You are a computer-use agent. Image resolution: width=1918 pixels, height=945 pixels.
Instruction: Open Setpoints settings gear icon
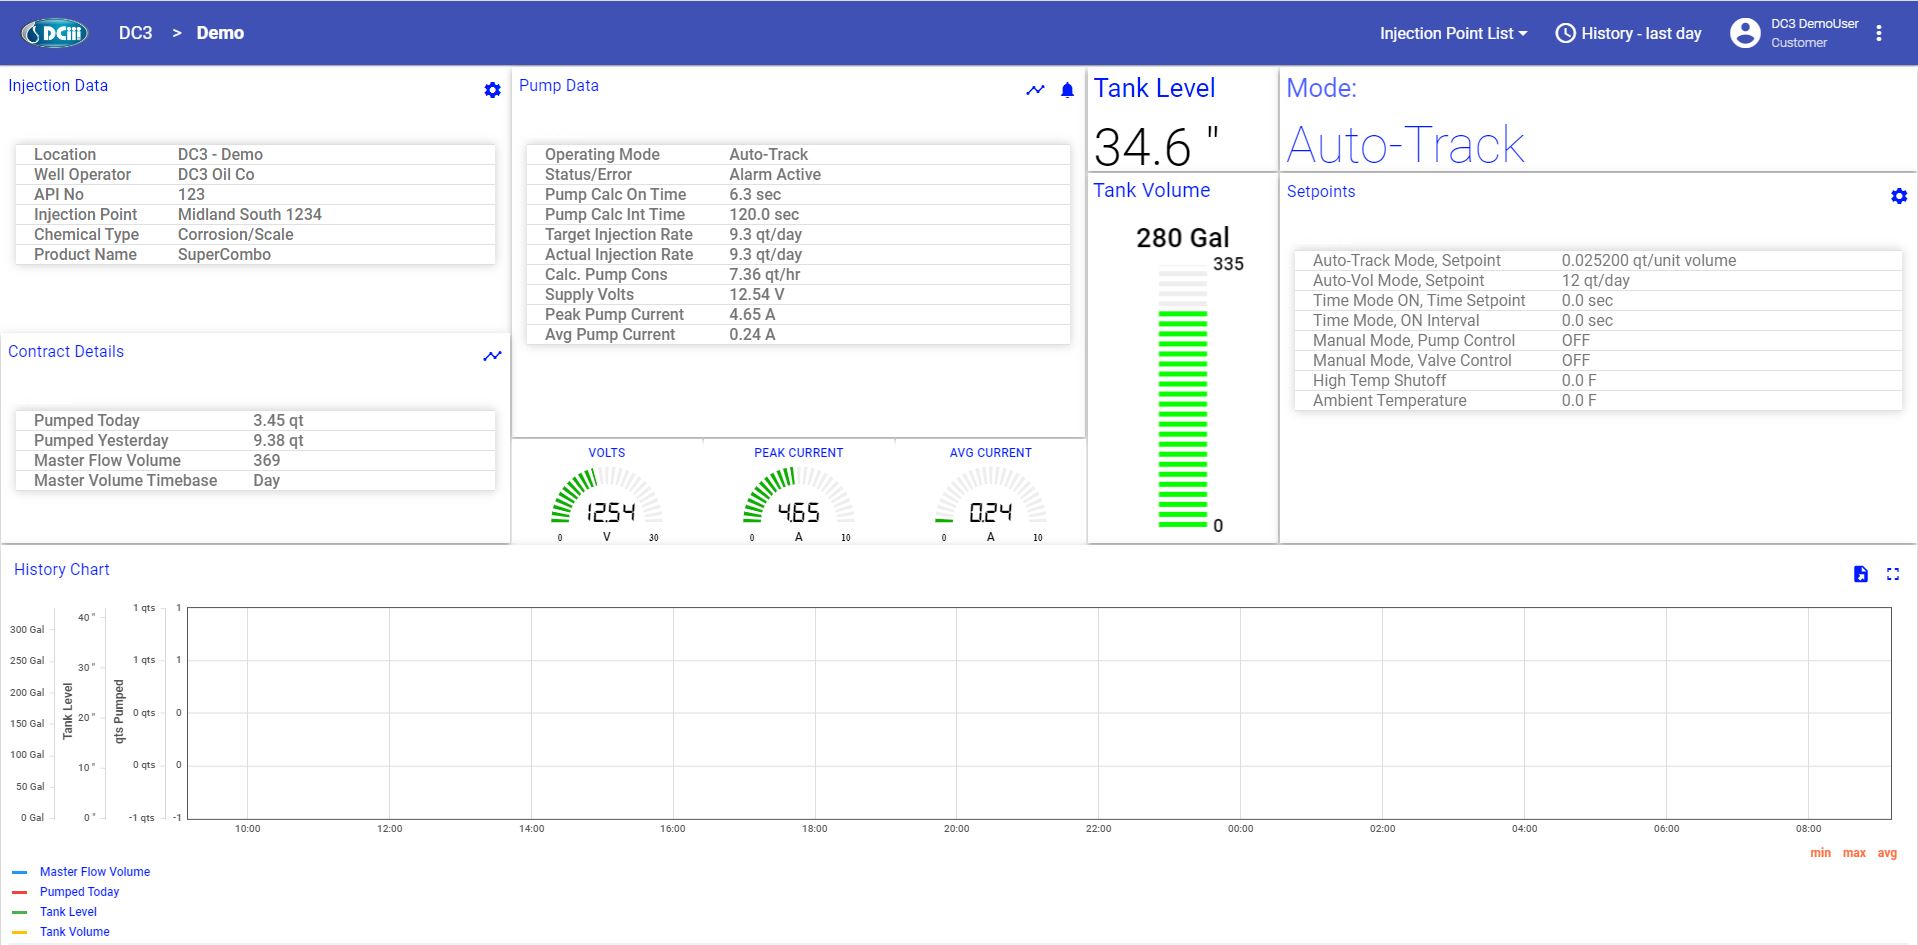pyautogui.click(x=1899, y=196)
